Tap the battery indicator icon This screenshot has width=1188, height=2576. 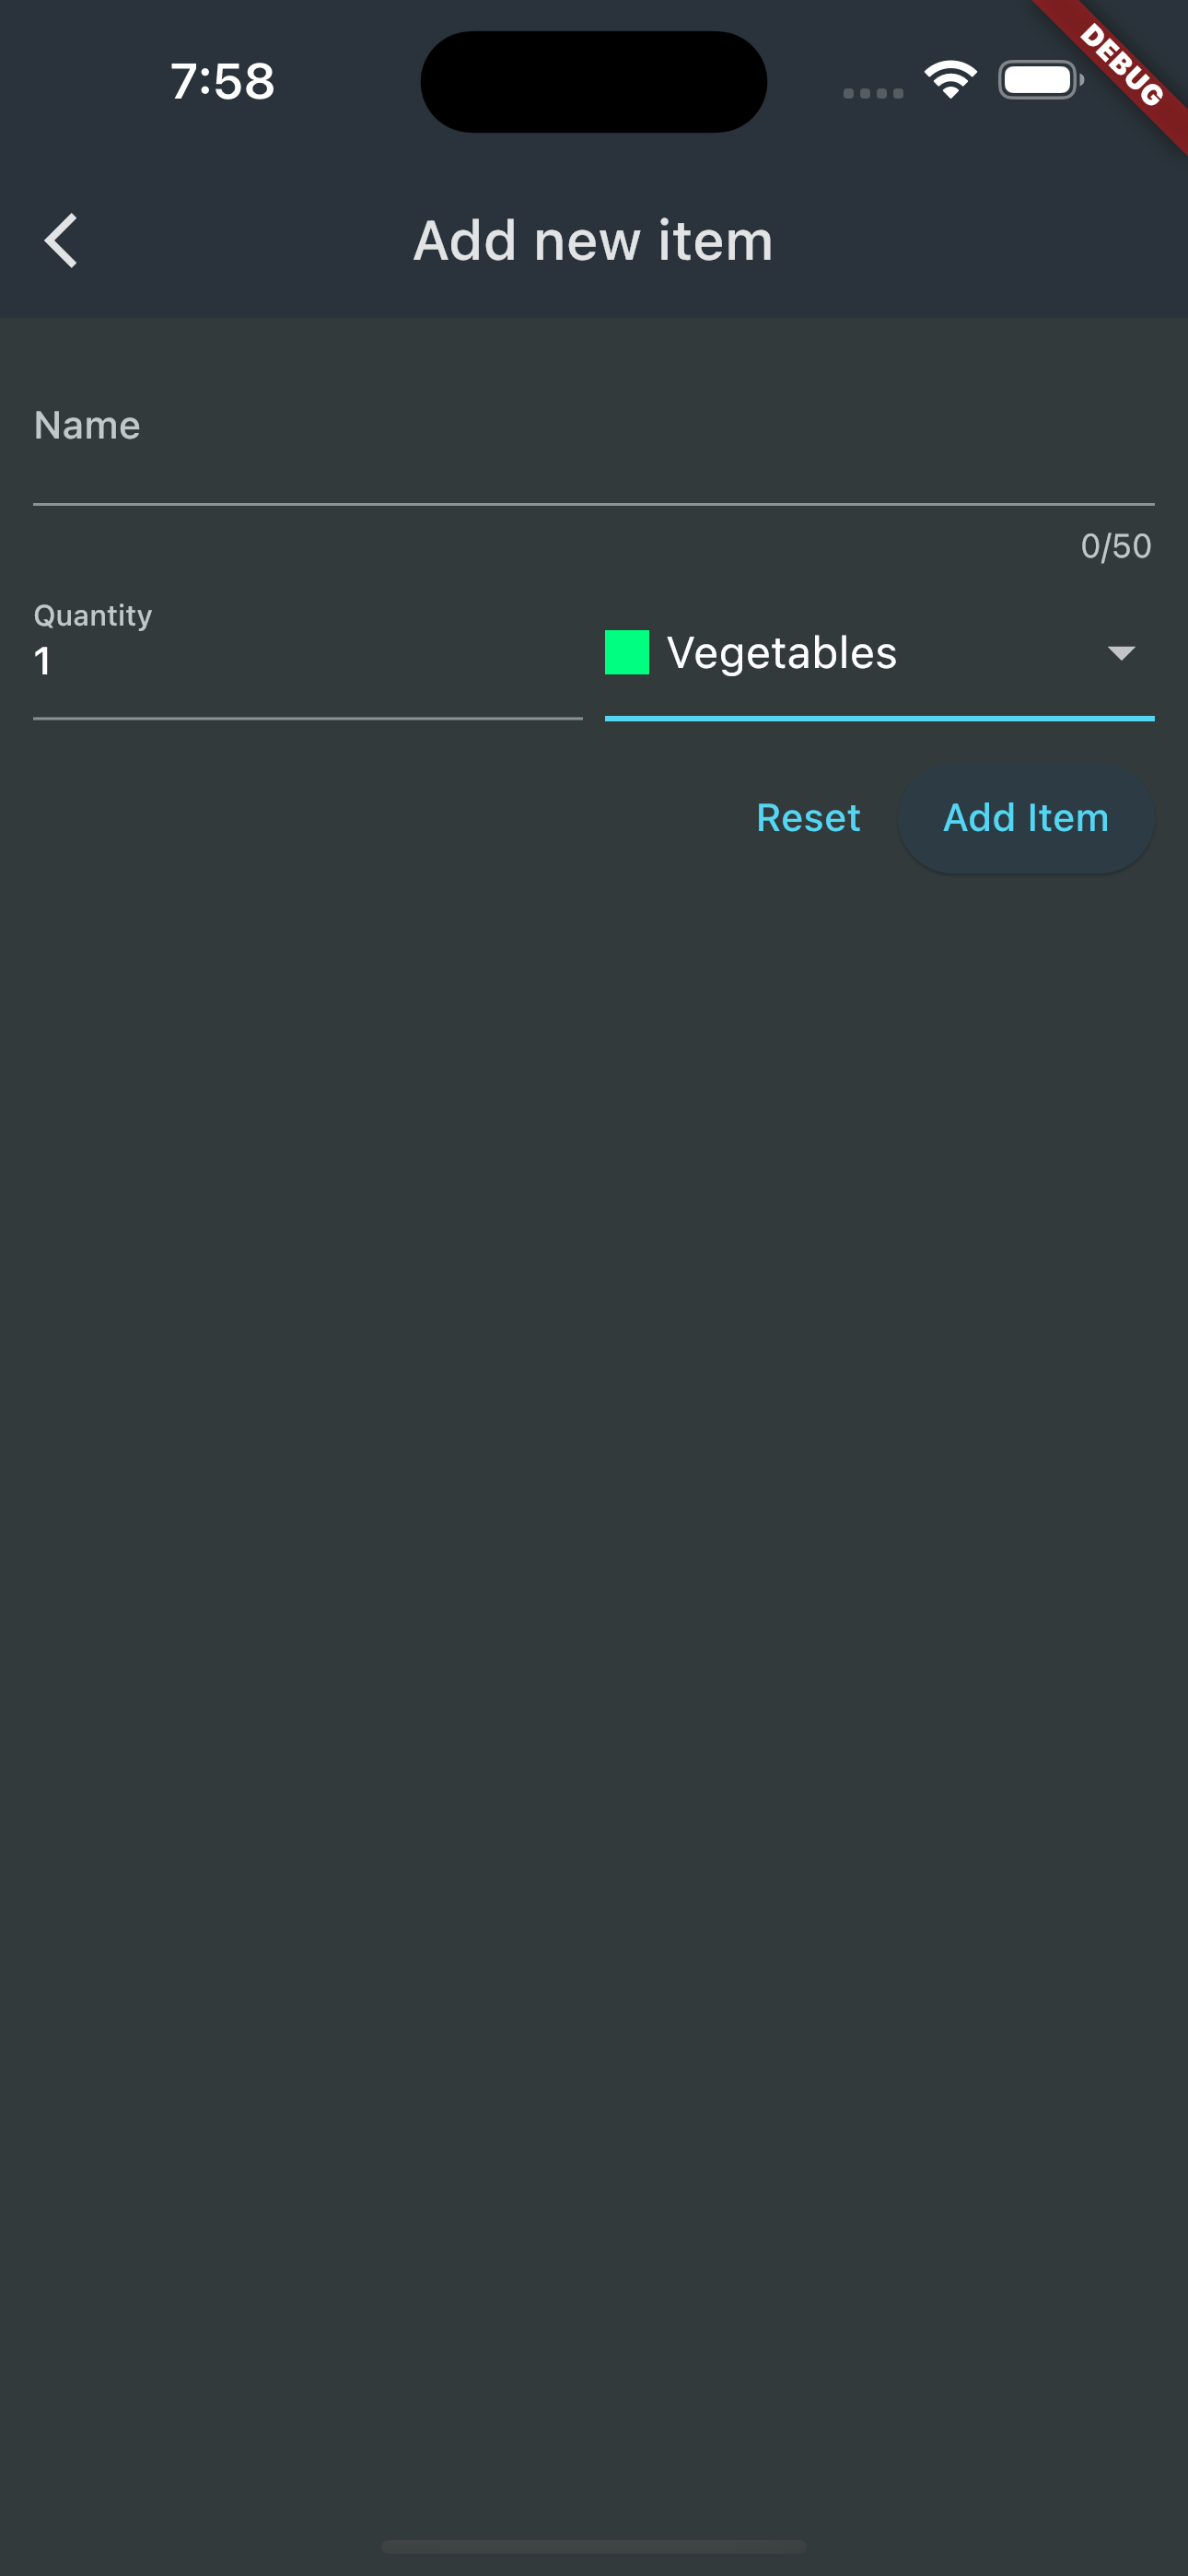click(1040, 80)
